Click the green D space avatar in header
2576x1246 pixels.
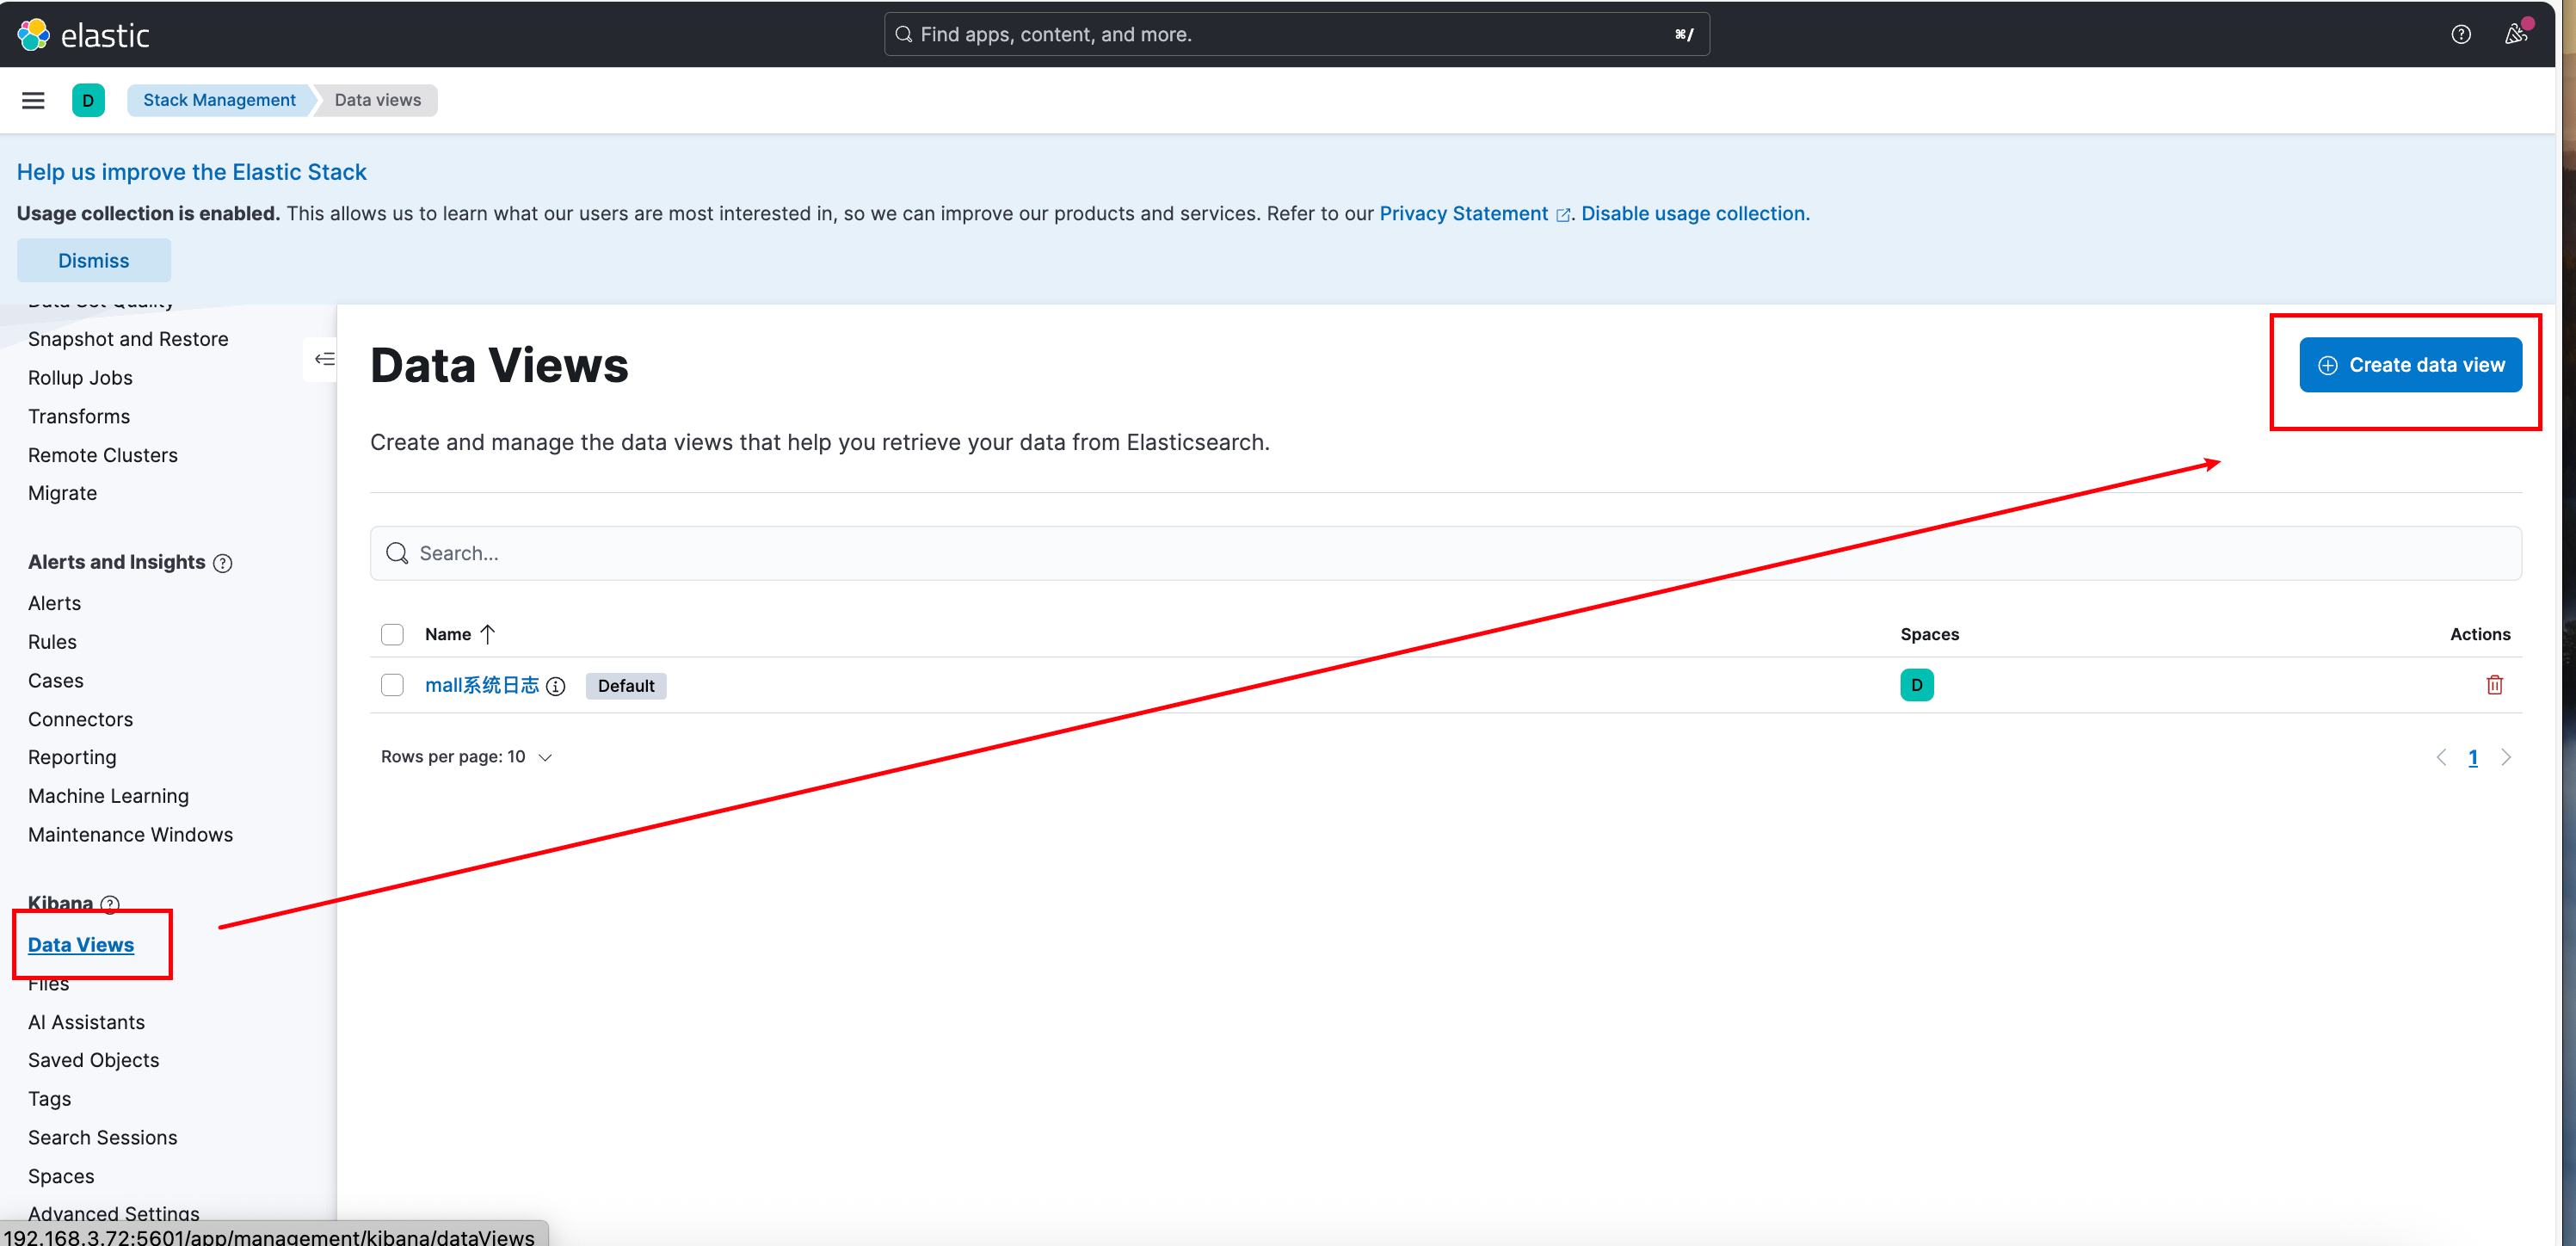pyautogui.click(x=88, y=100)
